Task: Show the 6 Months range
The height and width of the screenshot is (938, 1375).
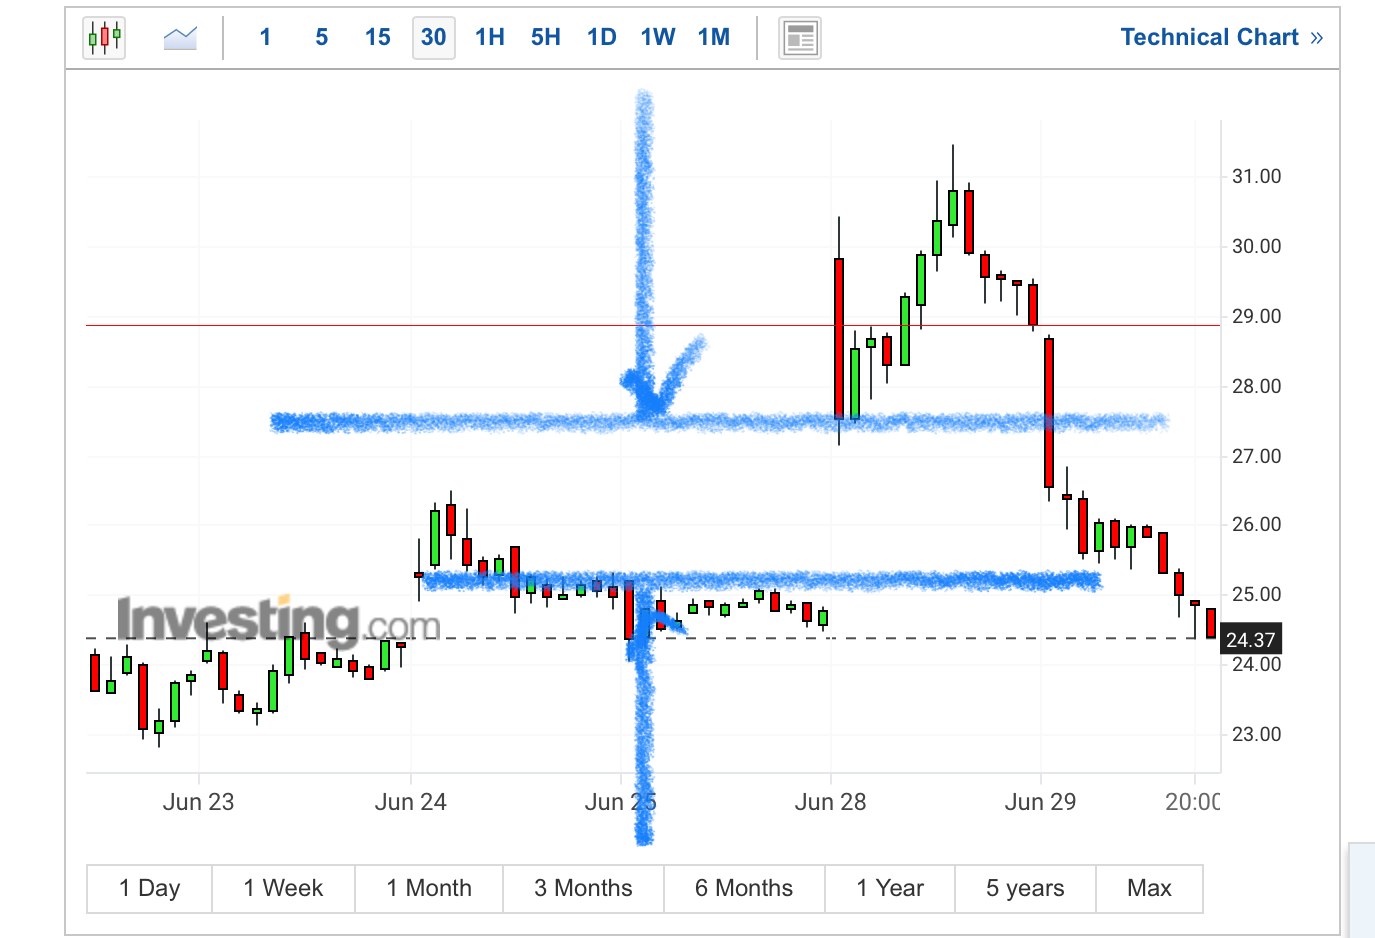Action: [744, 888]
